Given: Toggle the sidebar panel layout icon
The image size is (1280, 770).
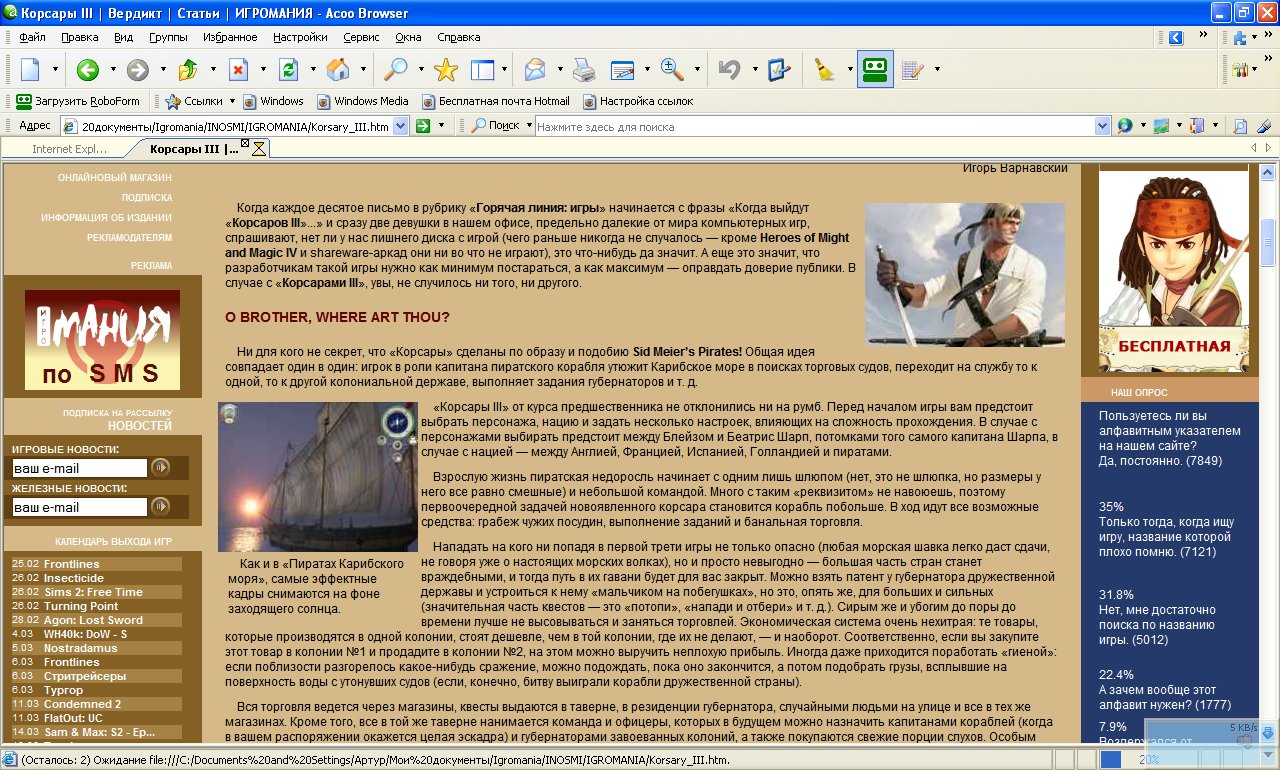Looking at the screenshot, I should coord(483,70).
